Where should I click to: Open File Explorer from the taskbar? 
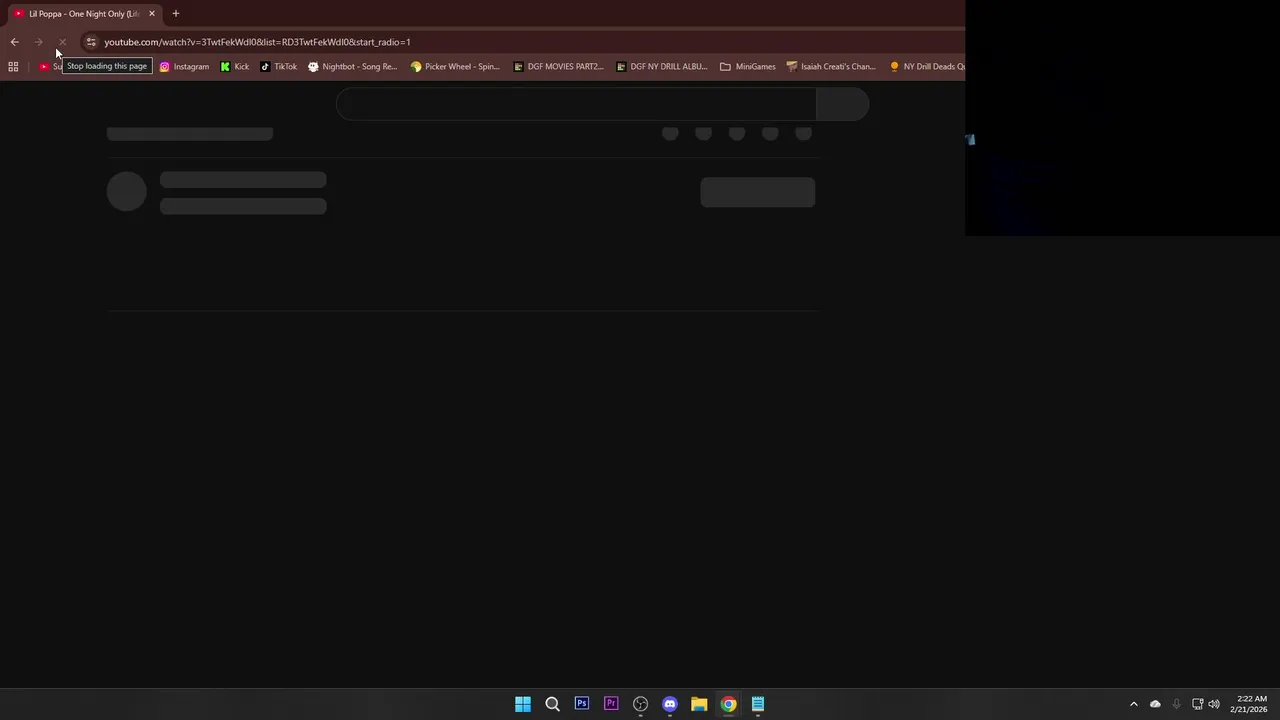pyautogui.click(x=699, y=704)
